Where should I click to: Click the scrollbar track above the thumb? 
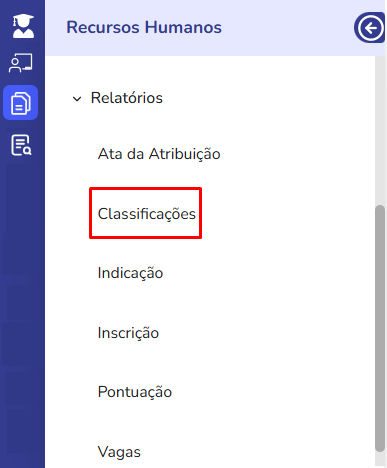pos(380,130)
